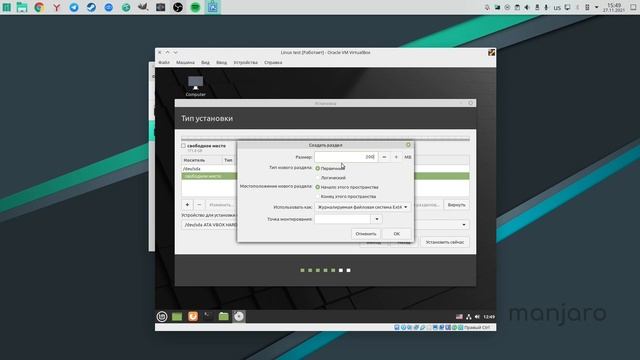Choose Конец этого пространства radio
The width and height of the screenshot is (640, 360).
[x=318, y=196]
